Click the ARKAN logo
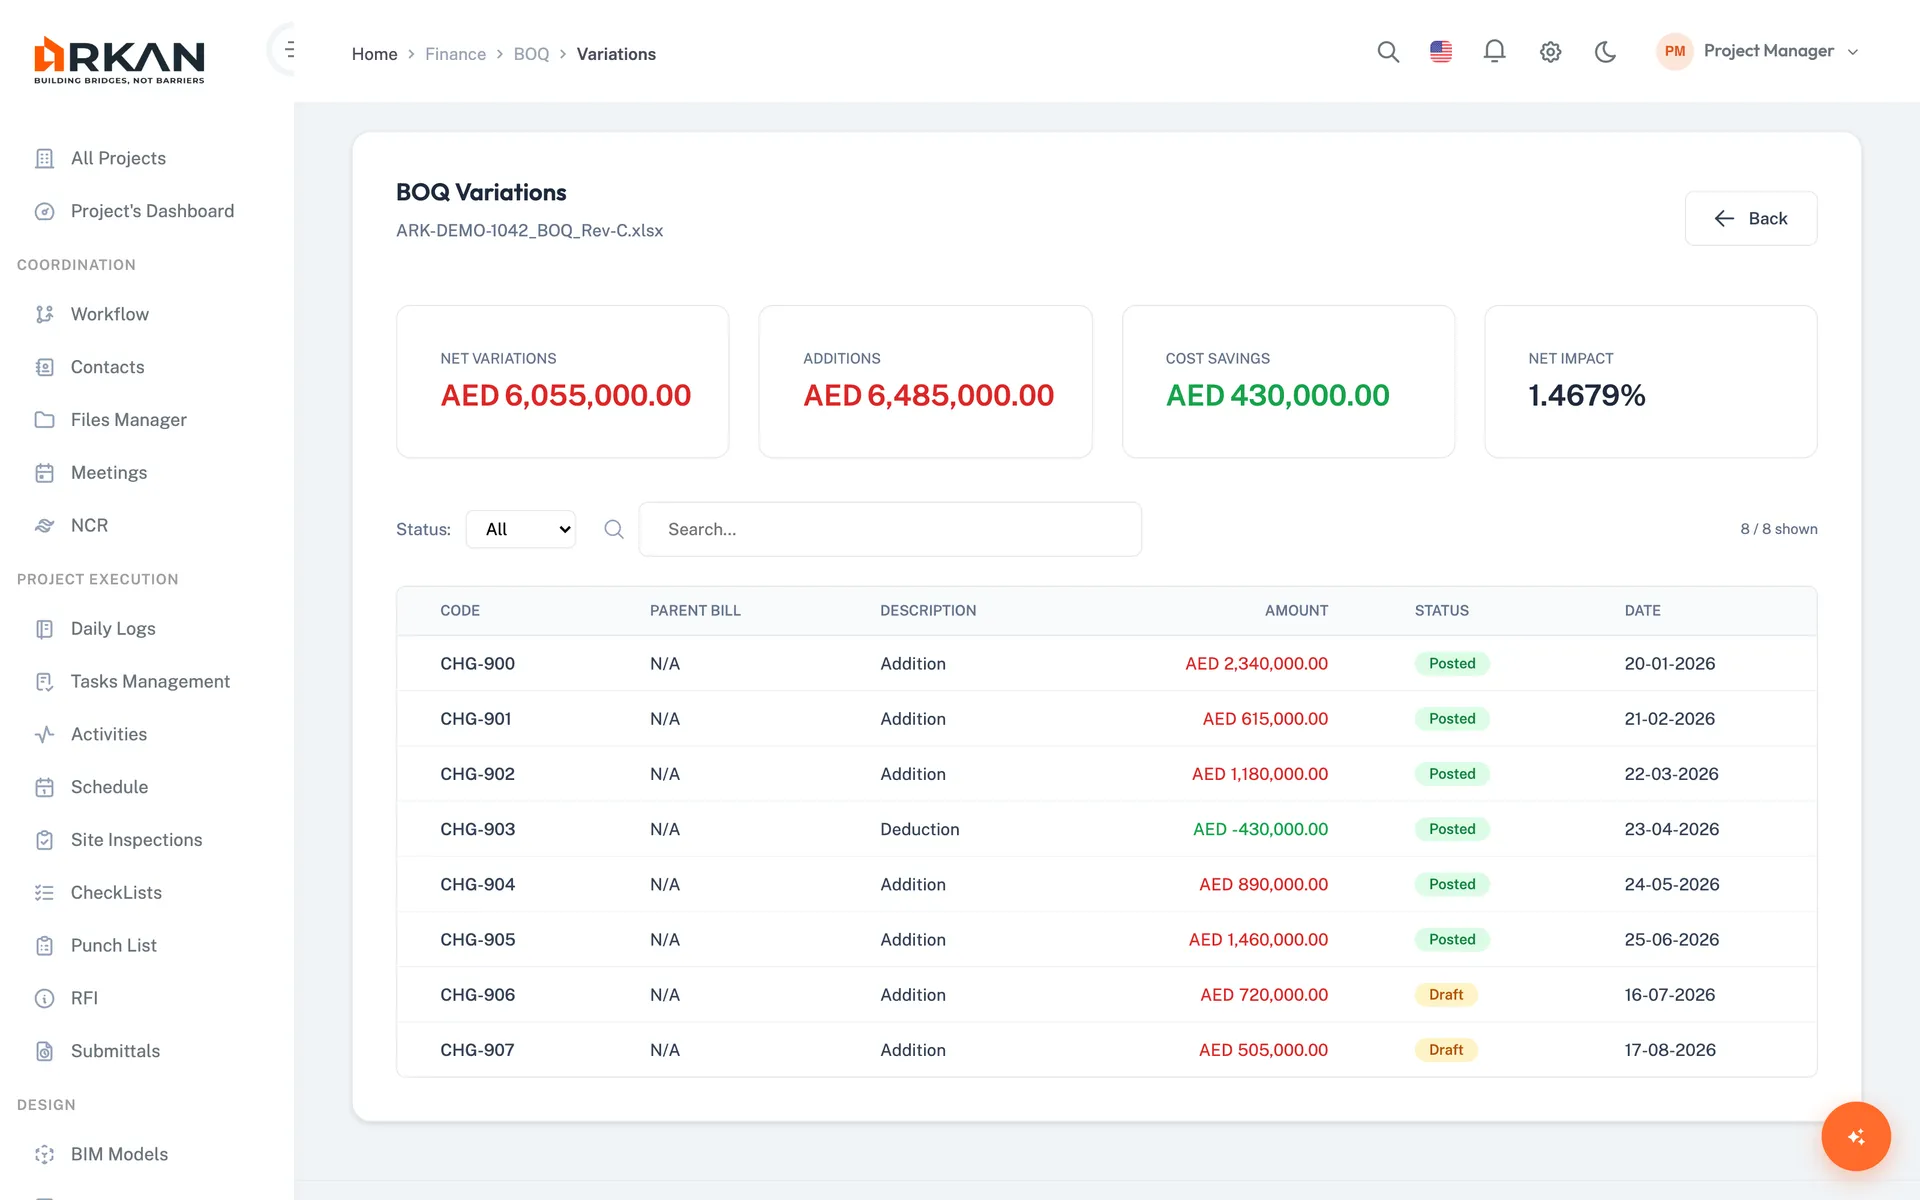This screenshot has width=1920, height=1200. (x=119, y=60)
